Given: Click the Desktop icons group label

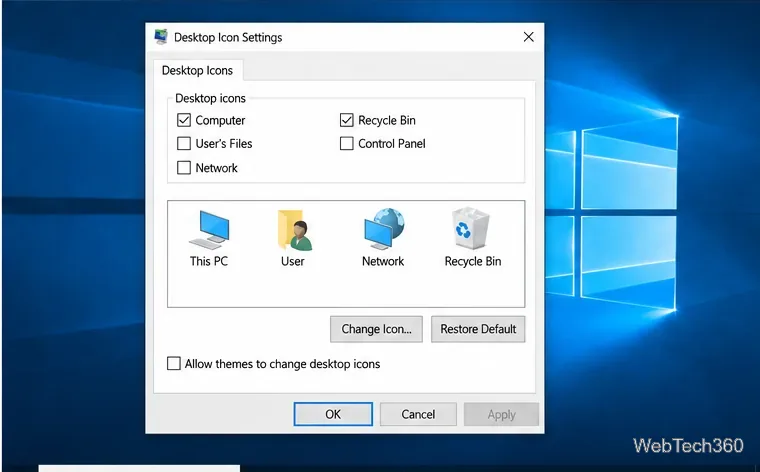Looking at the screenshot, I should 210,98.
